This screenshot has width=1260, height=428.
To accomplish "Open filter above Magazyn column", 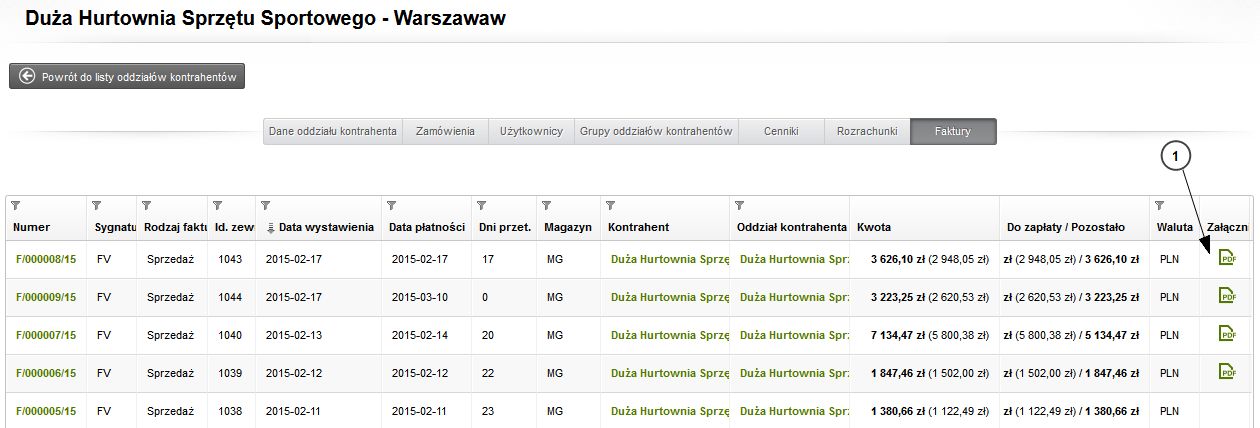I will point(547,206).
